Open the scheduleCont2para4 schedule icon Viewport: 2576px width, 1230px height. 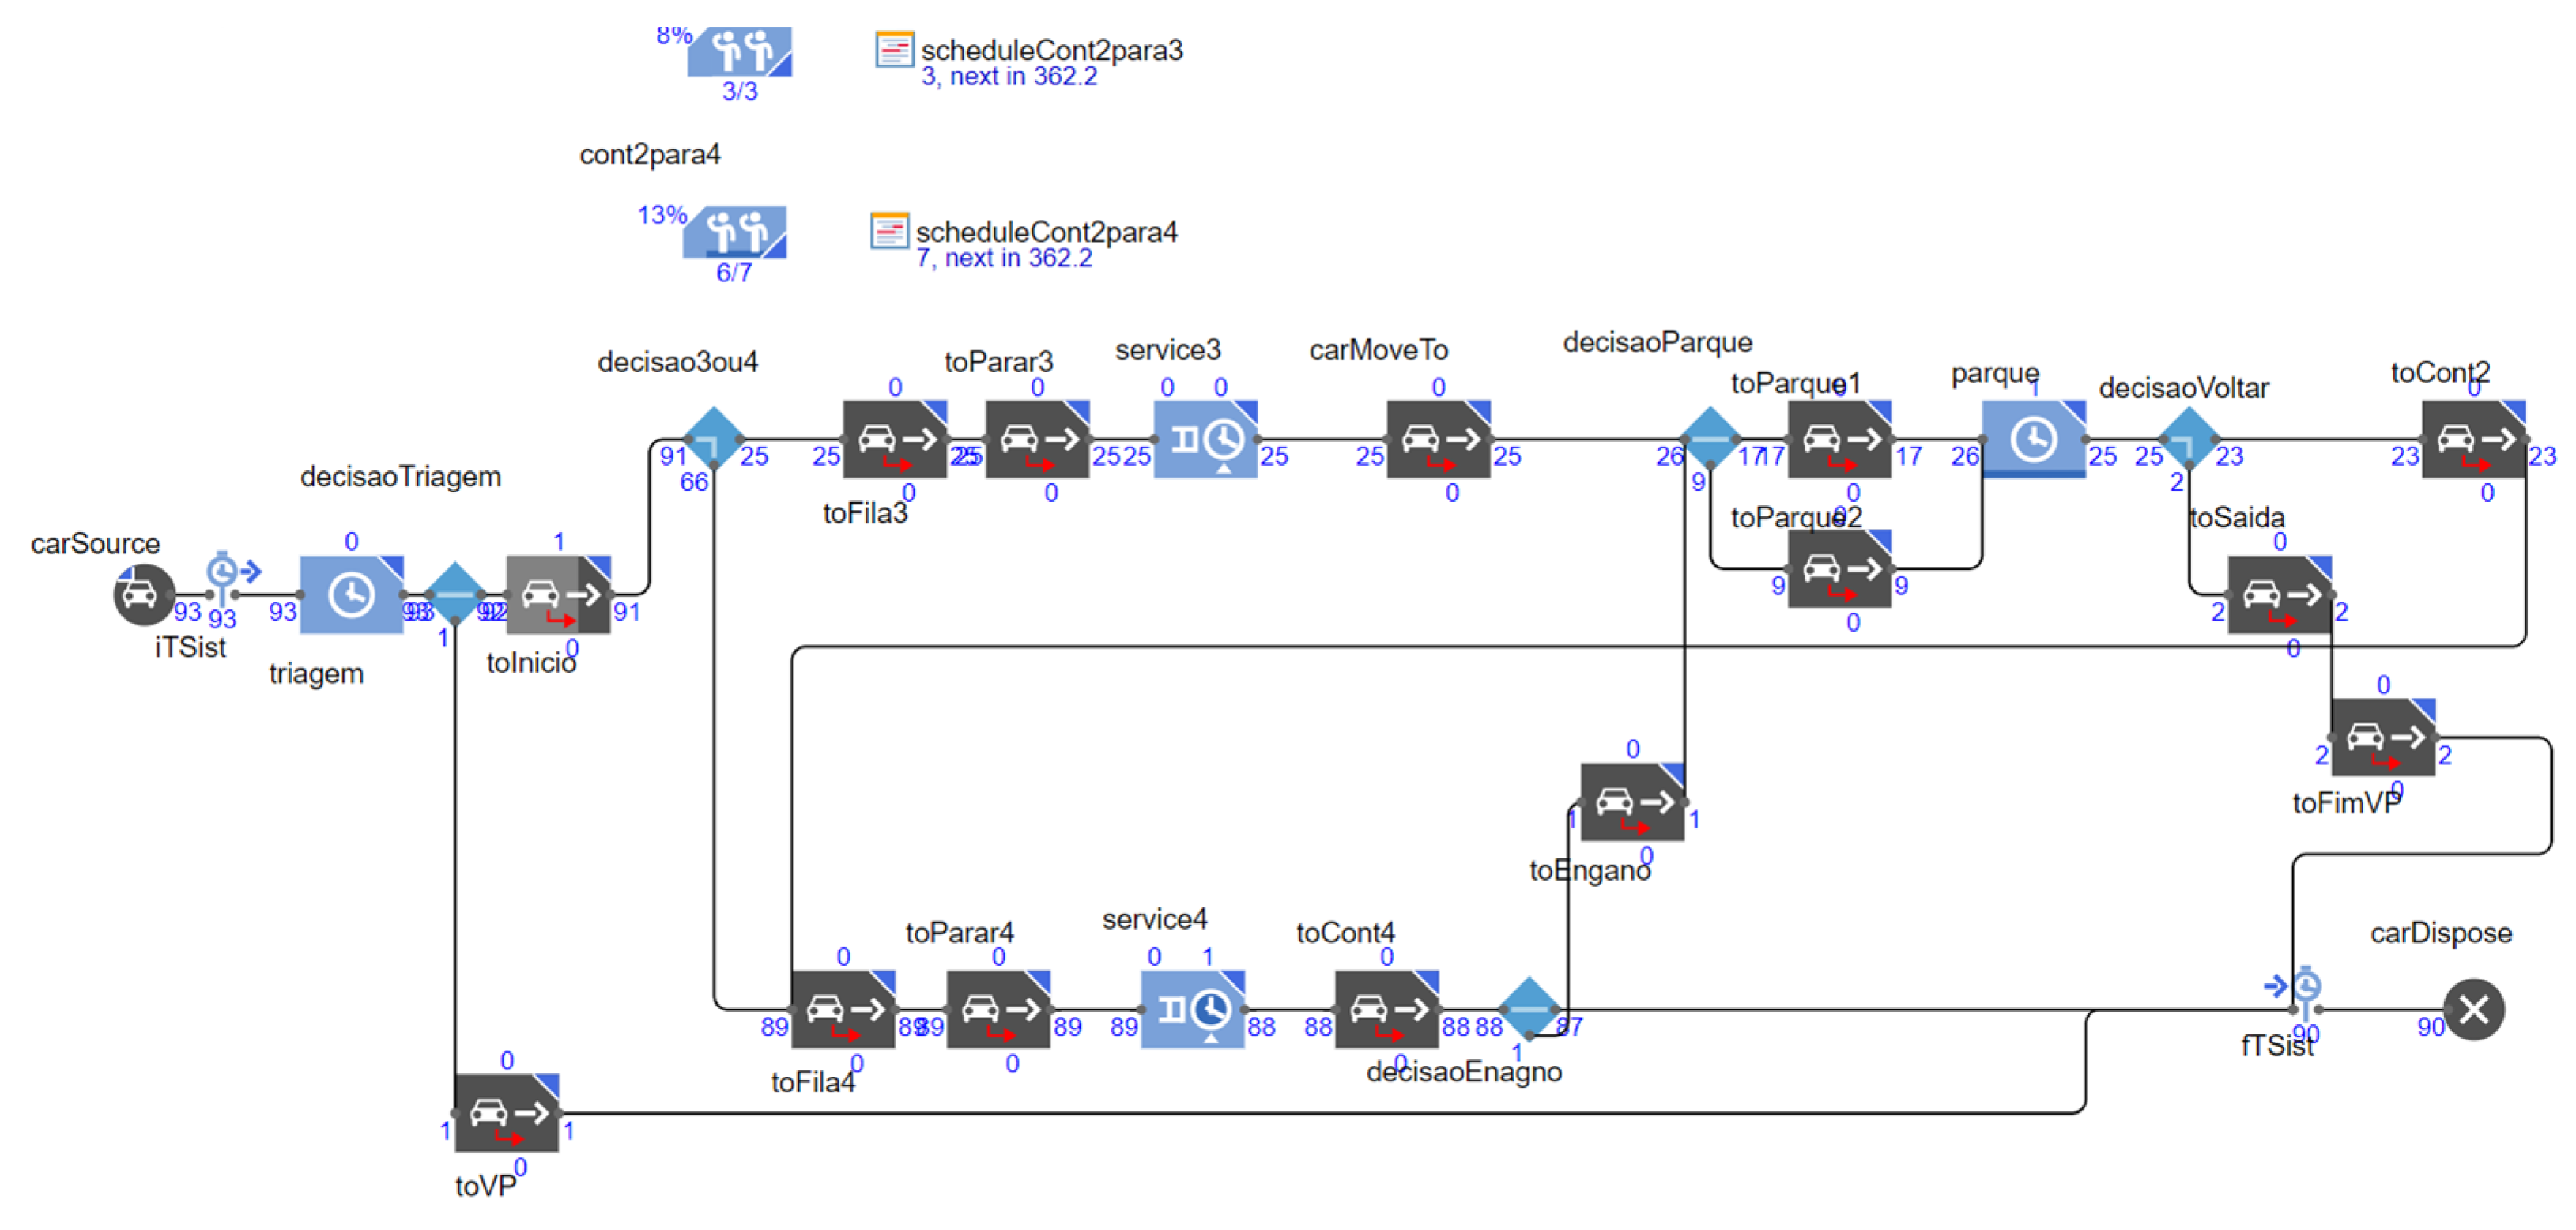point(889,231)
